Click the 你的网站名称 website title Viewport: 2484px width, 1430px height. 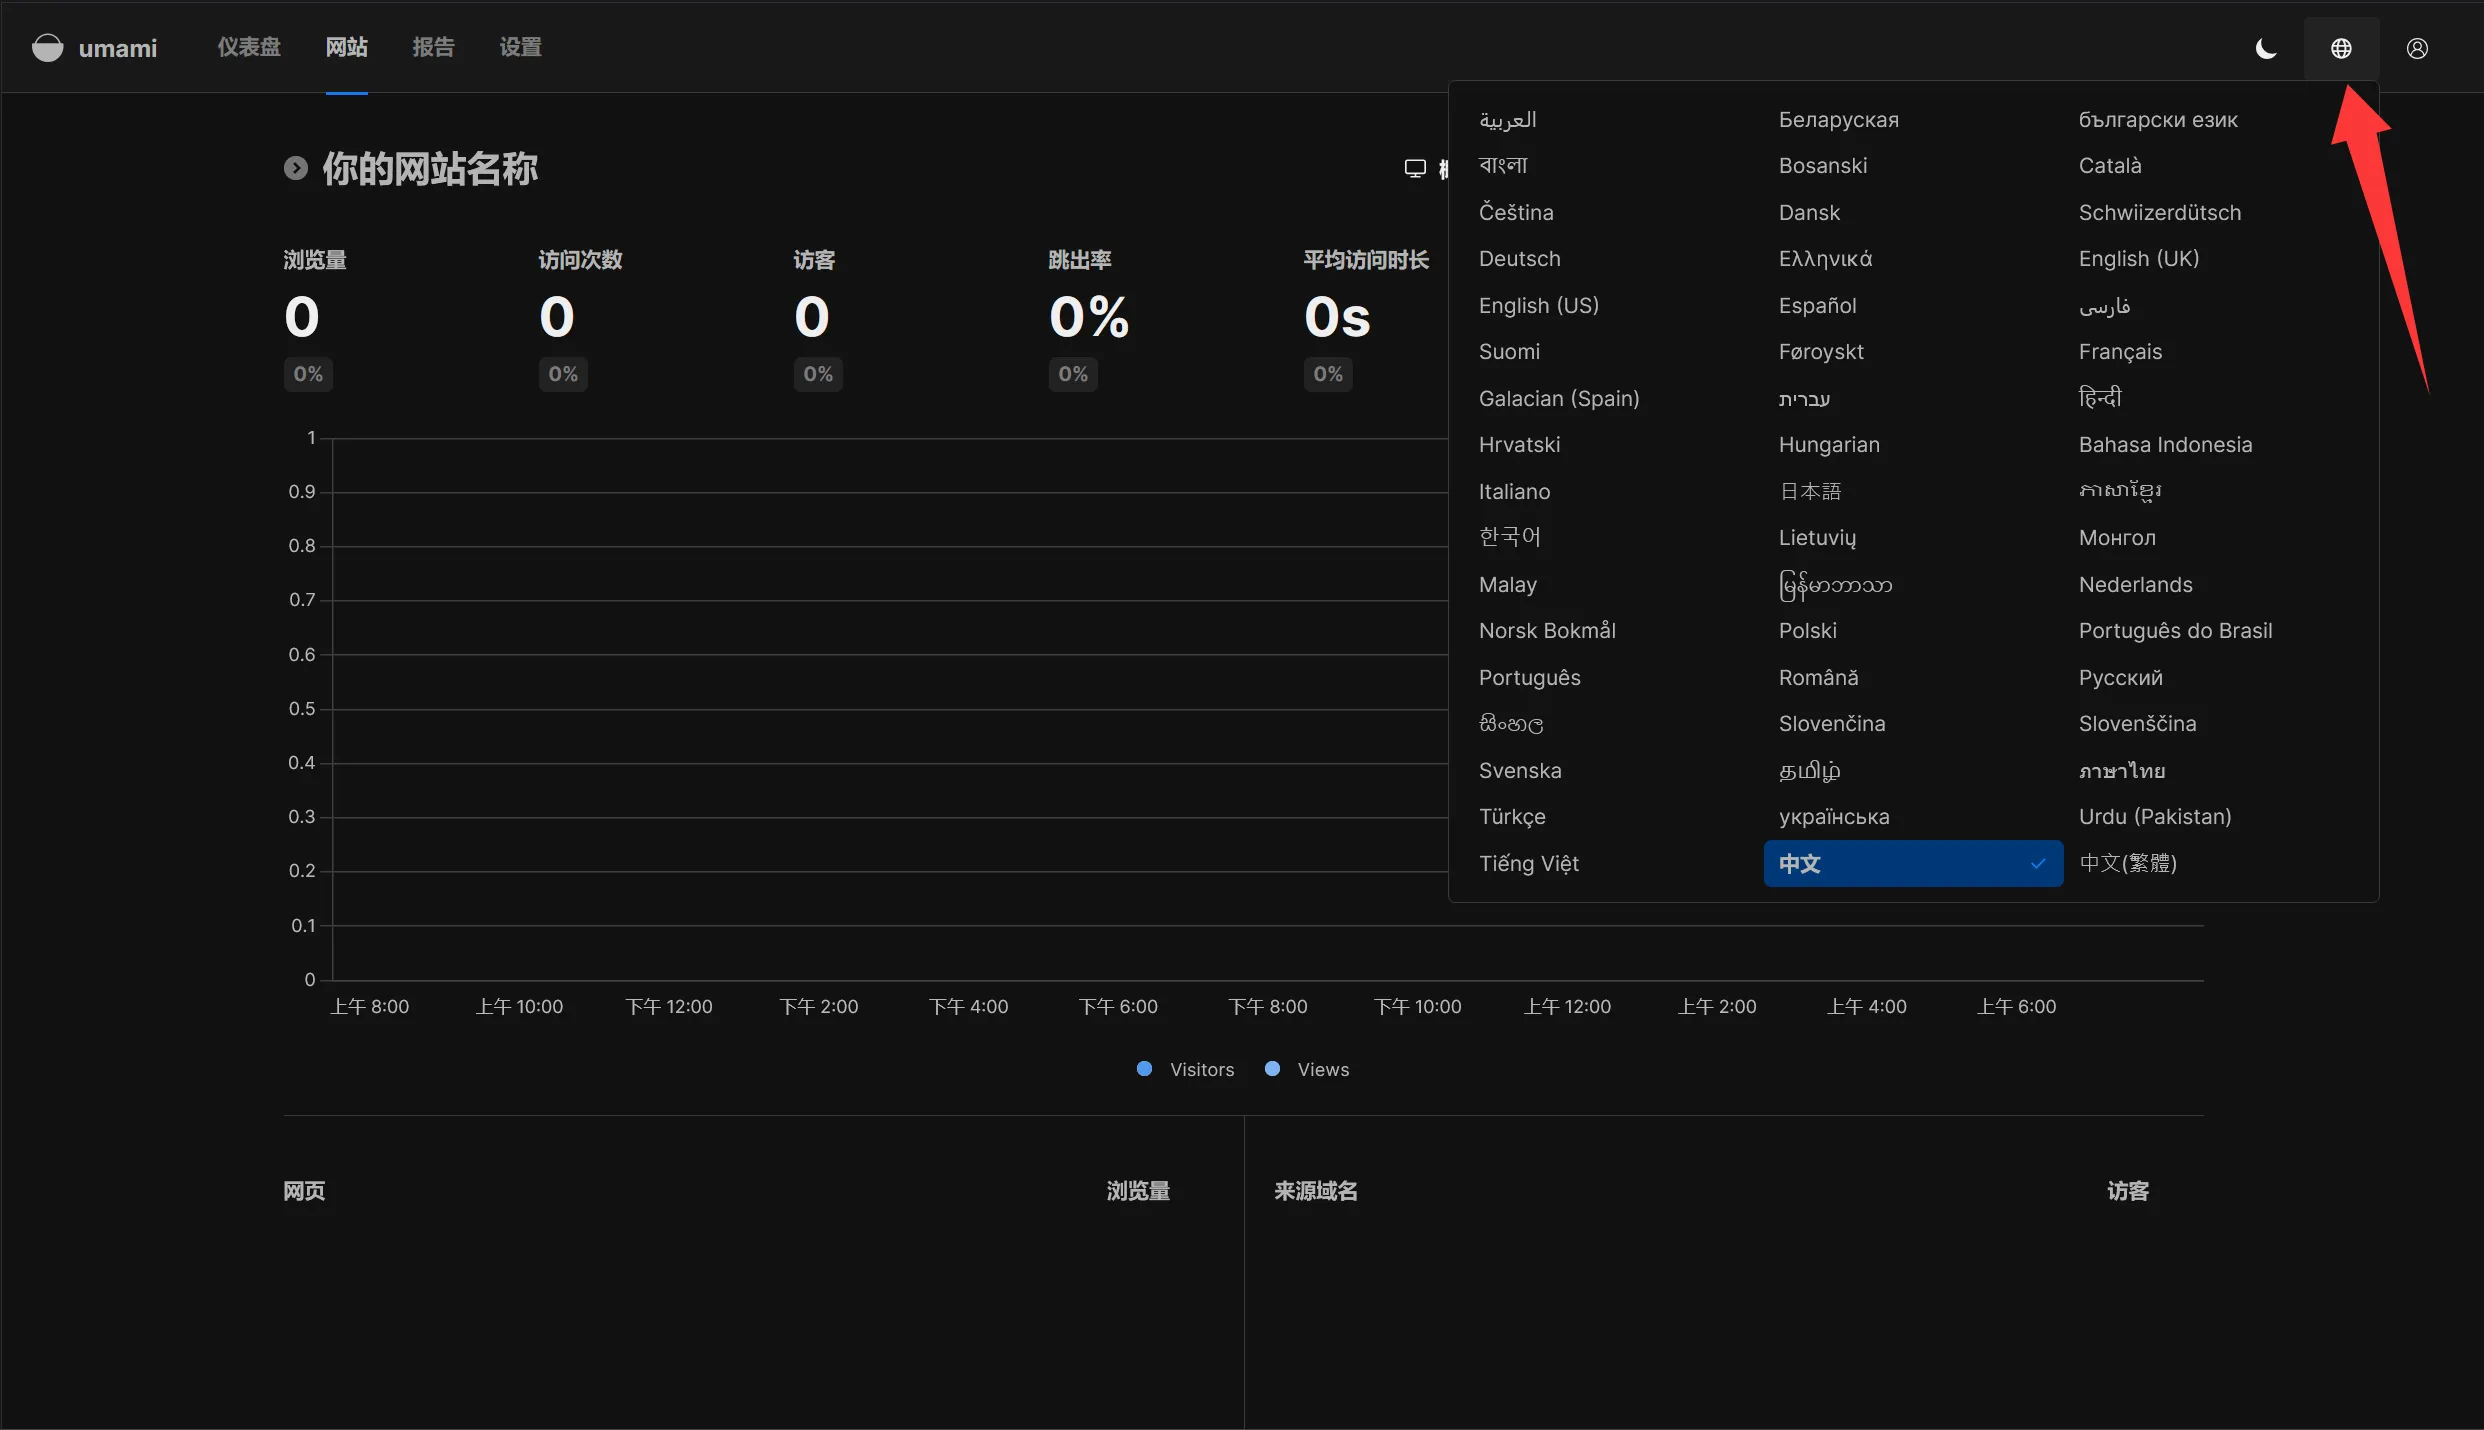(x=430, y=168)
